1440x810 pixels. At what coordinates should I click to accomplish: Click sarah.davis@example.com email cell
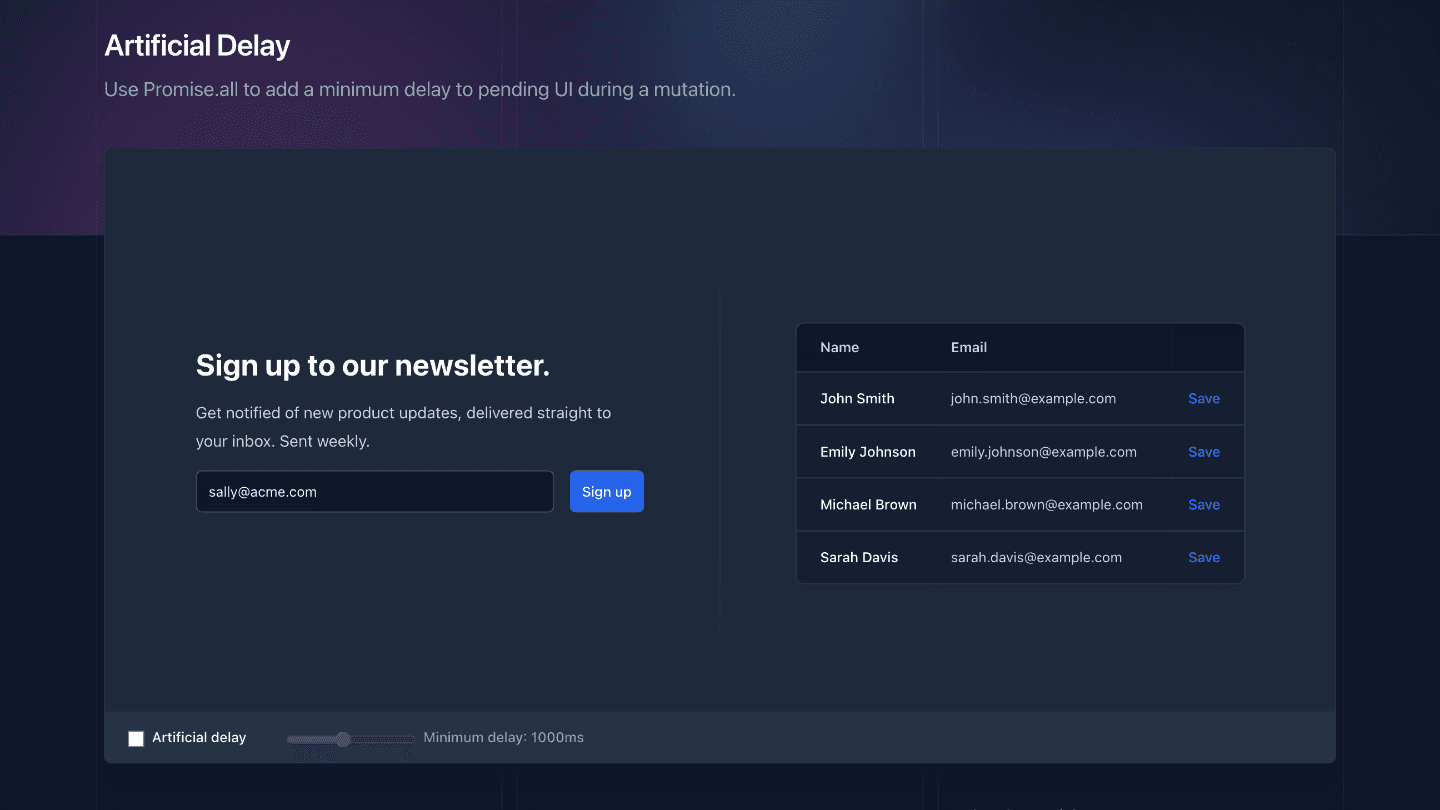click(x=1036, y=558)
